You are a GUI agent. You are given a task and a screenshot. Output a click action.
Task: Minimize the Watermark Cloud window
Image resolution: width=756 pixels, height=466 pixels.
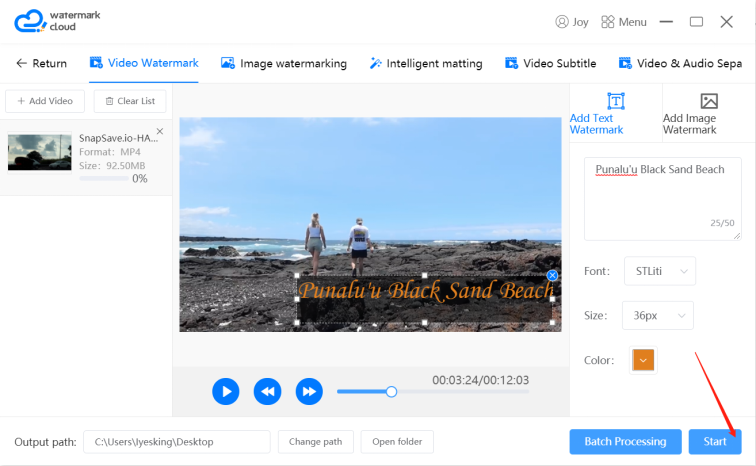pyautogui.click(x=666, y=22)
